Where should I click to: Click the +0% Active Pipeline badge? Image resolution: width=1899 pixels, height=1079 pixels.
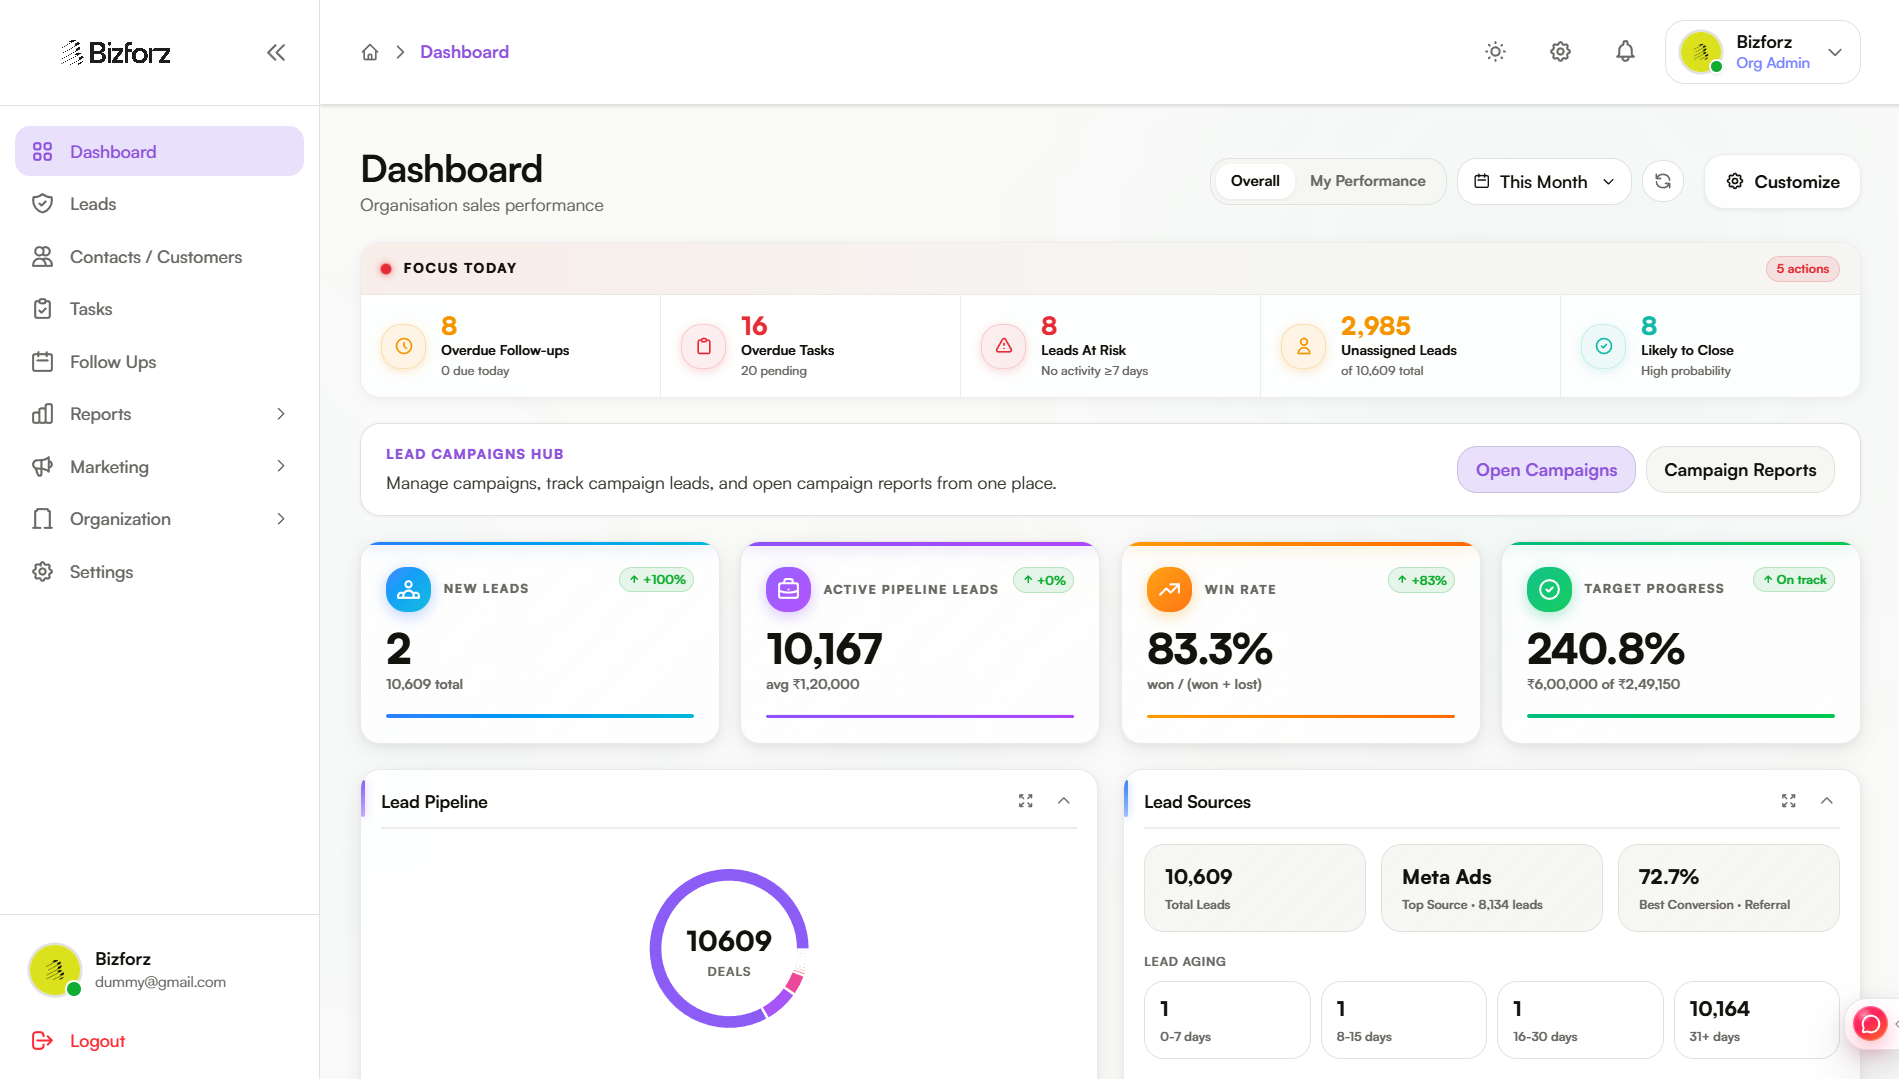(x=1043, y=581)
